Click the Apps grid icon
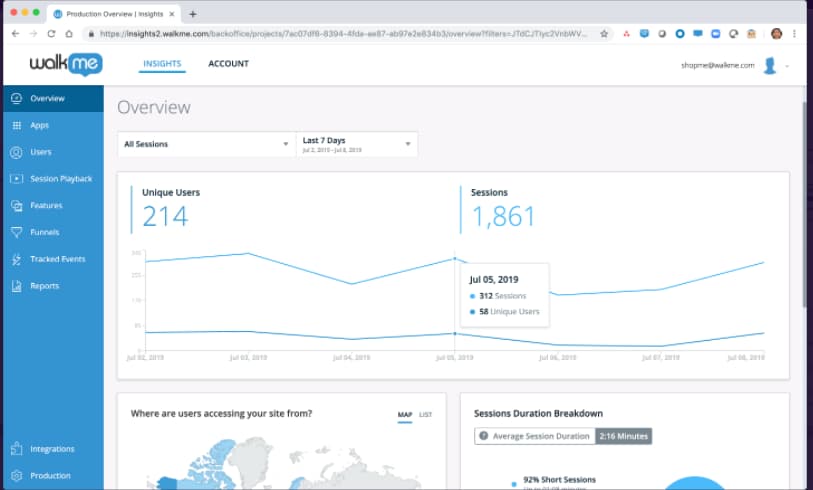 point(17,125)
